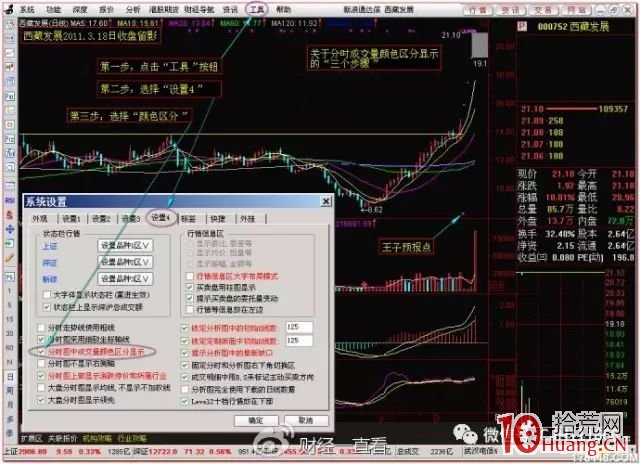
Task: Enable 分时走势线使用粗线 checkbox
Action: point(41,327)
